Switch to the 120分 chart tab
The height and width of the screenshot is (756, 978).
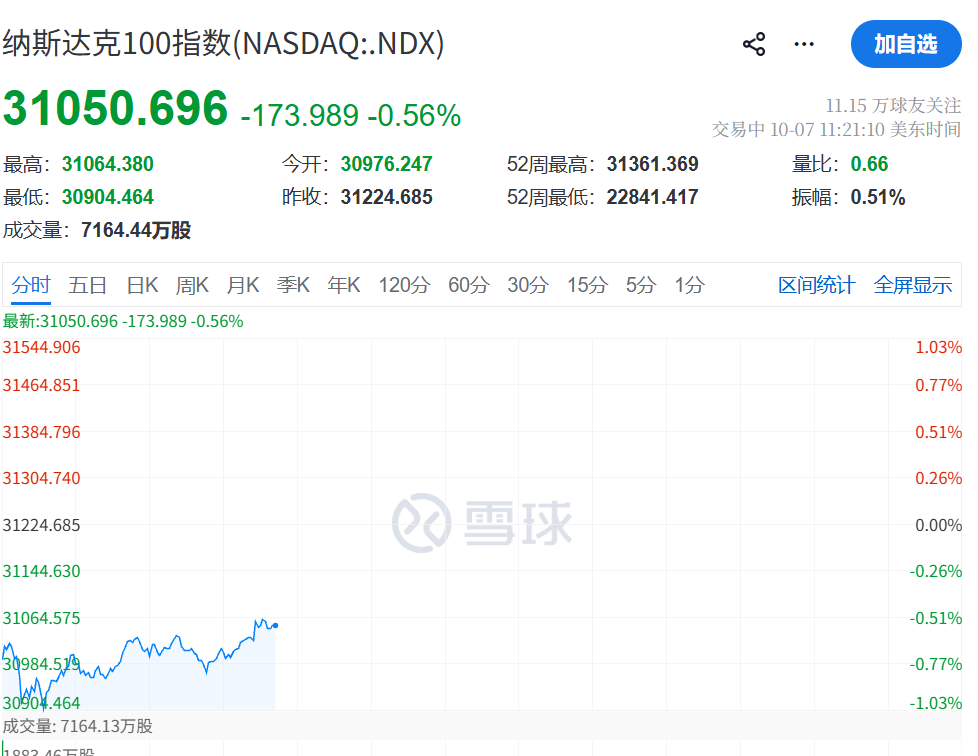click(x=404, y=285)
